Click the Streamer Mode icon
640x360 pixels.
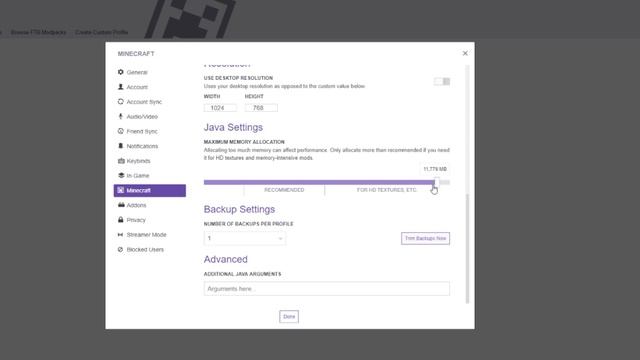[x=120, y=234]
